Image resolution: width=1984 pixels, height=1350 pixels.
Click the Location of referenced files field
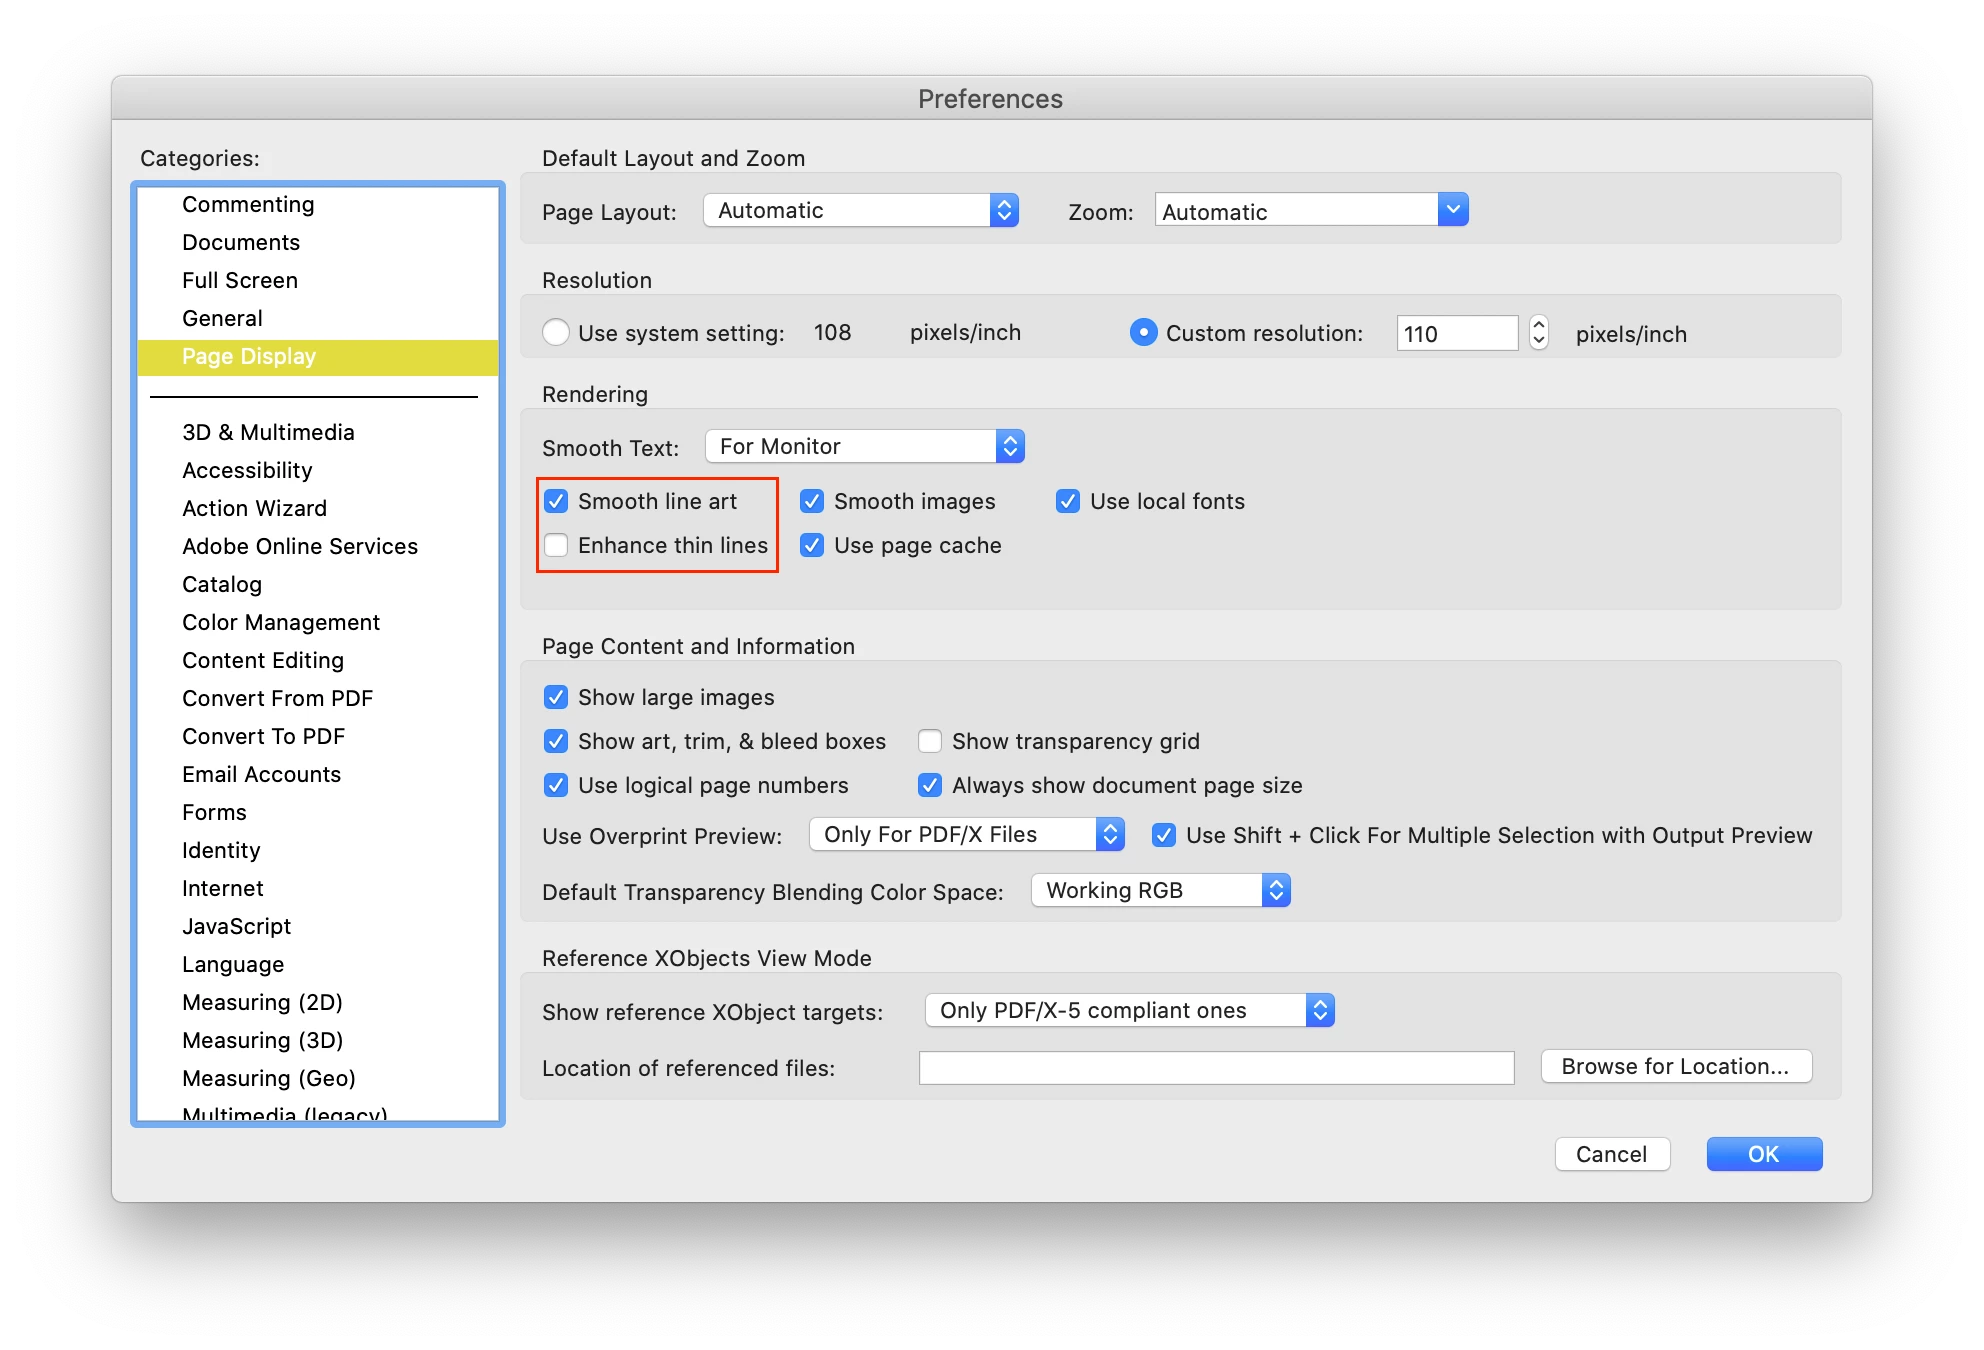[x=1215, y=1068]
